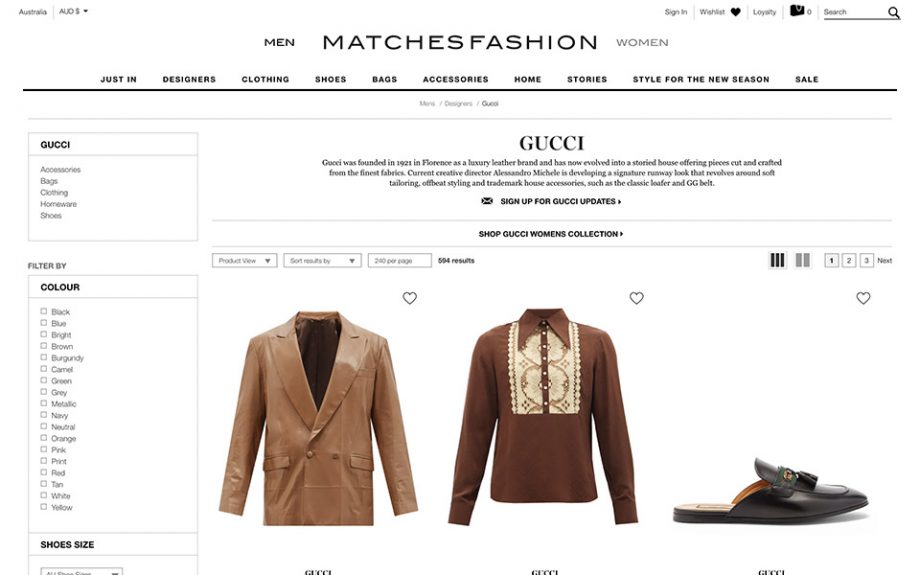Screen dimensions: 920x575
Task: Select the SALE menu item
Action: click(x=807, y=79)
